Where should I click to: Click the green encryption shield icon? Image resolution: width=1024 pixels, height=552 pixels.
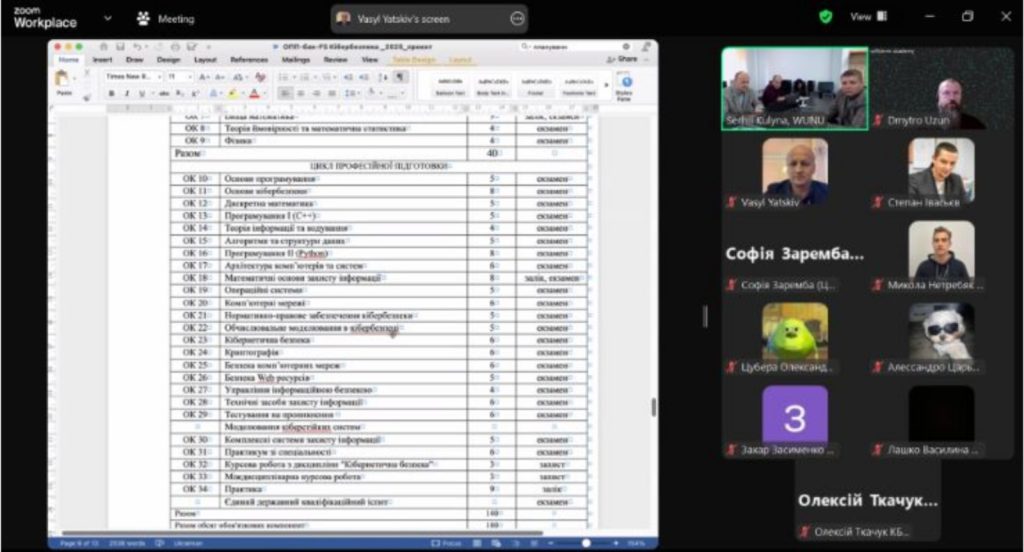(825, 17)
